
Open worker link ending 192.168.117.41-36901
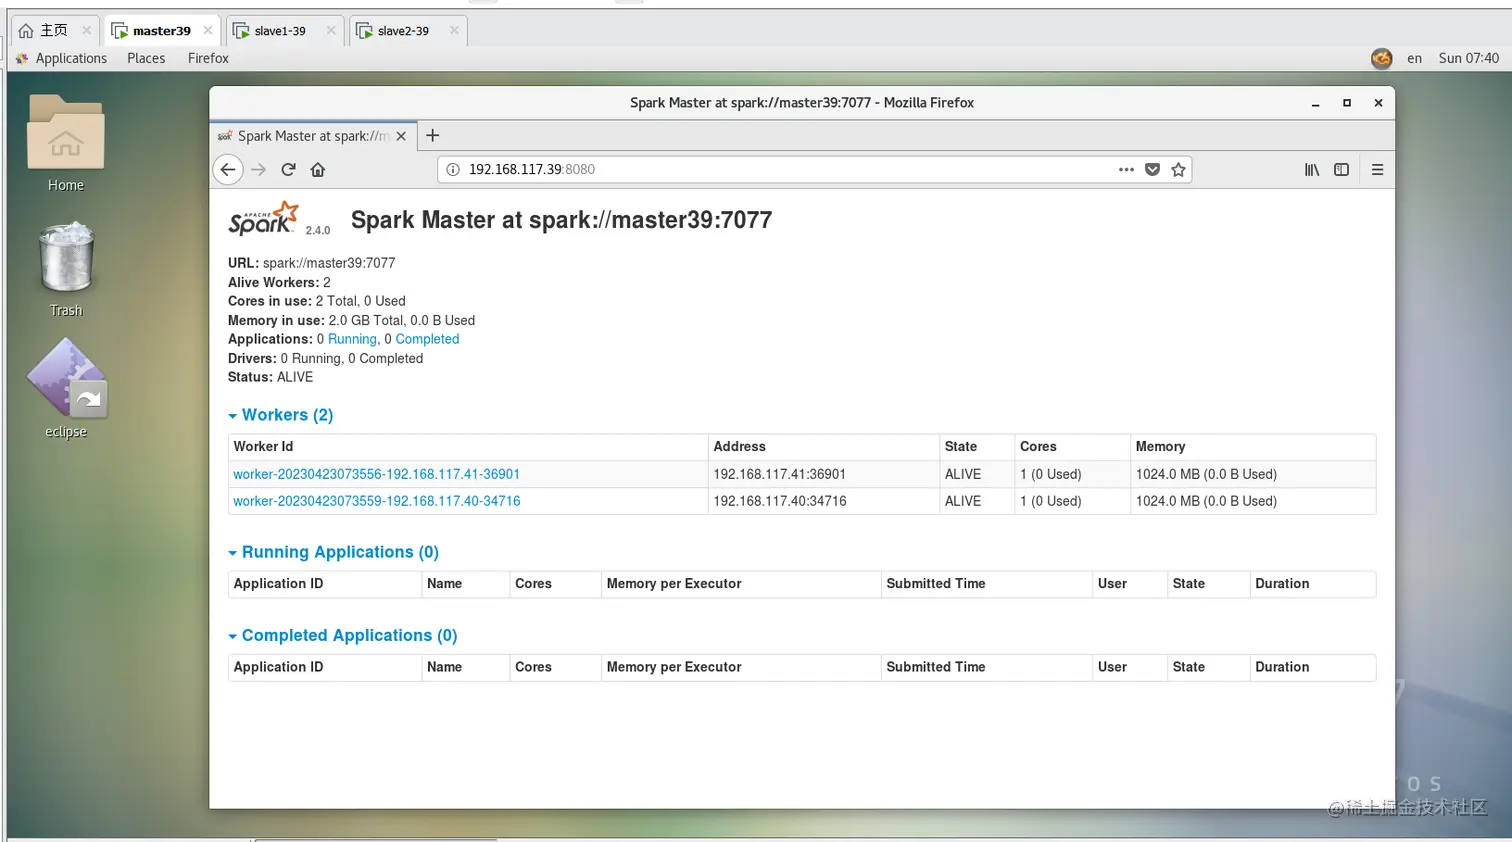tap(376, 474)
